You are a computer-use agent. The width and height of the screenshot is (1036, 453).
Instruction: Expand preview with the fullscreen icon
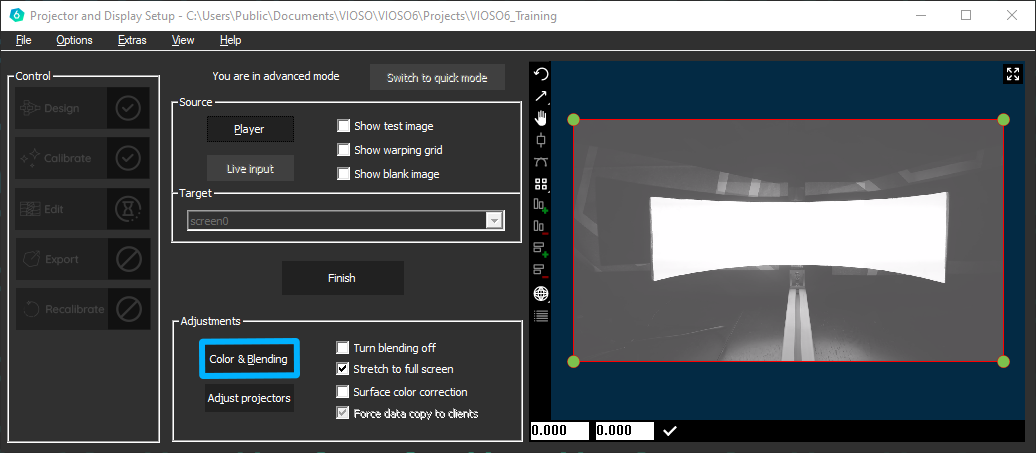tap(1012, 74)
